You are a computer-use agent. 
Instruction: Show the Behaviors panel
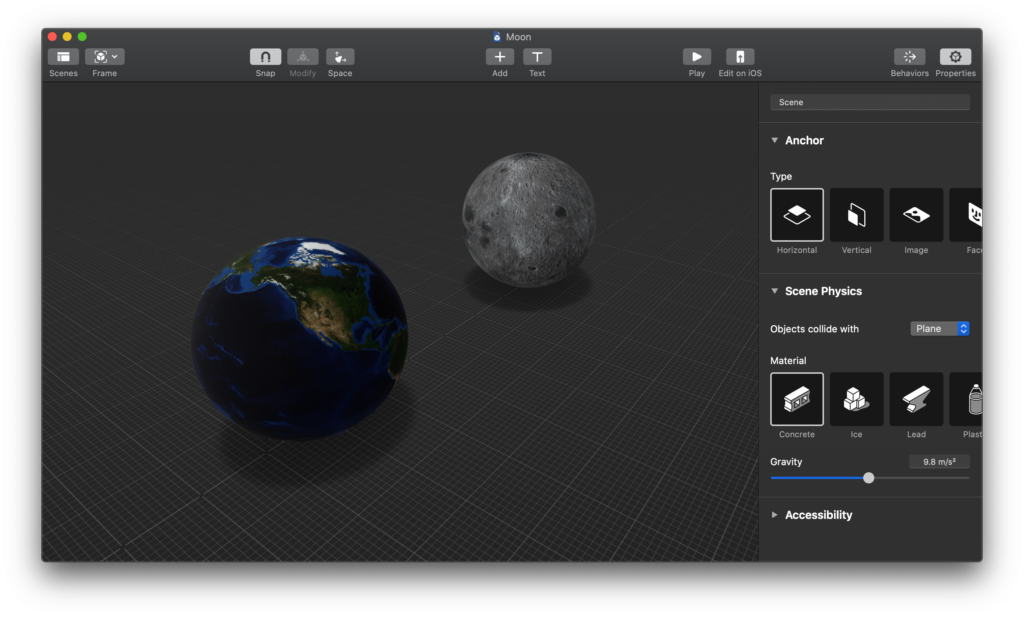[x=910, y=57]
